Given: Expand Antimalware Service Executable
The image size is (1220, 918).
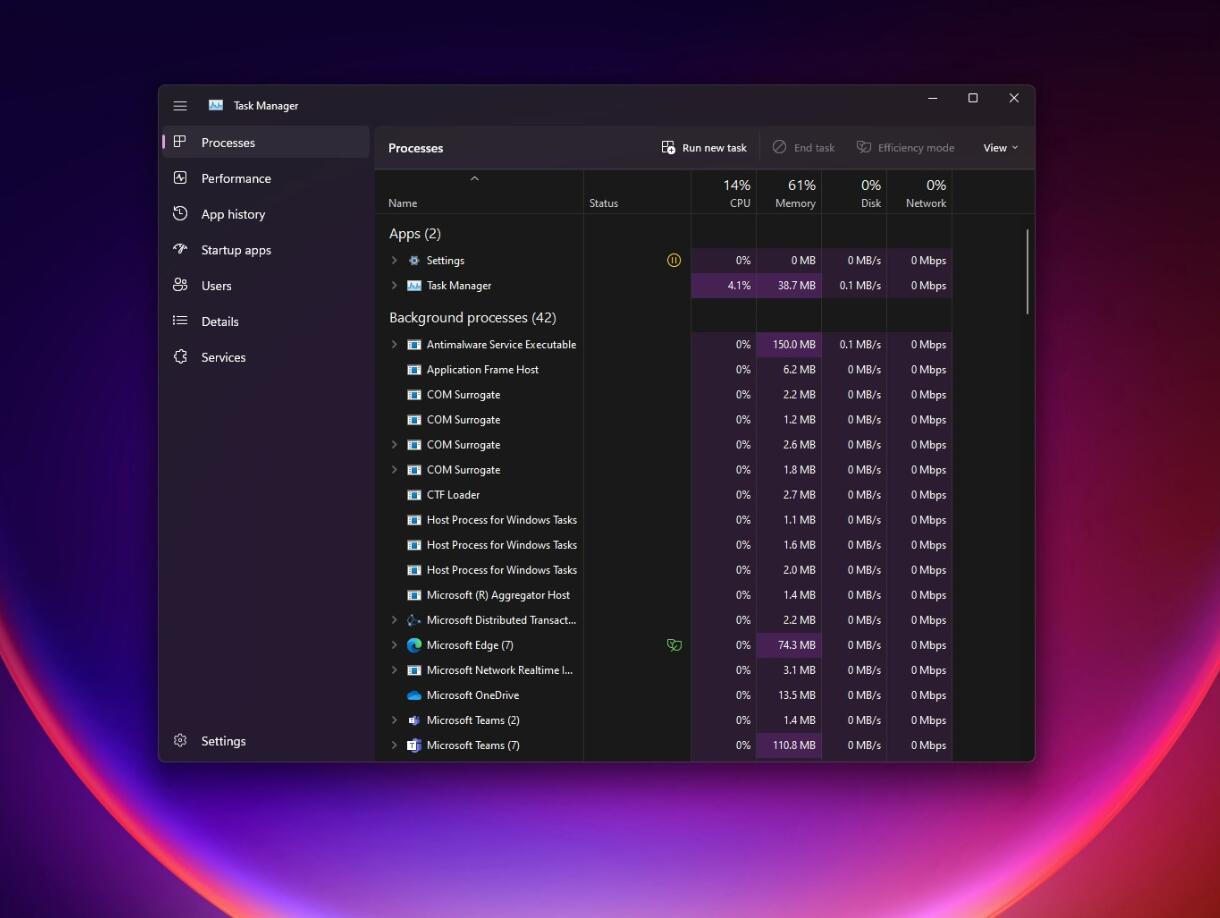Looking at the screenshot, I should [394, 344].
